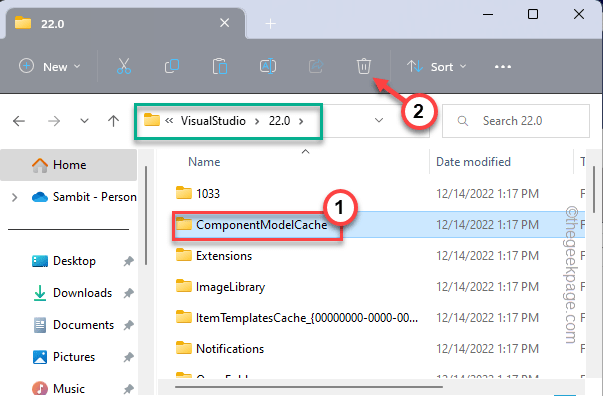
Task: Maximize the File Explorer window
Action: [x=533, y=15]
